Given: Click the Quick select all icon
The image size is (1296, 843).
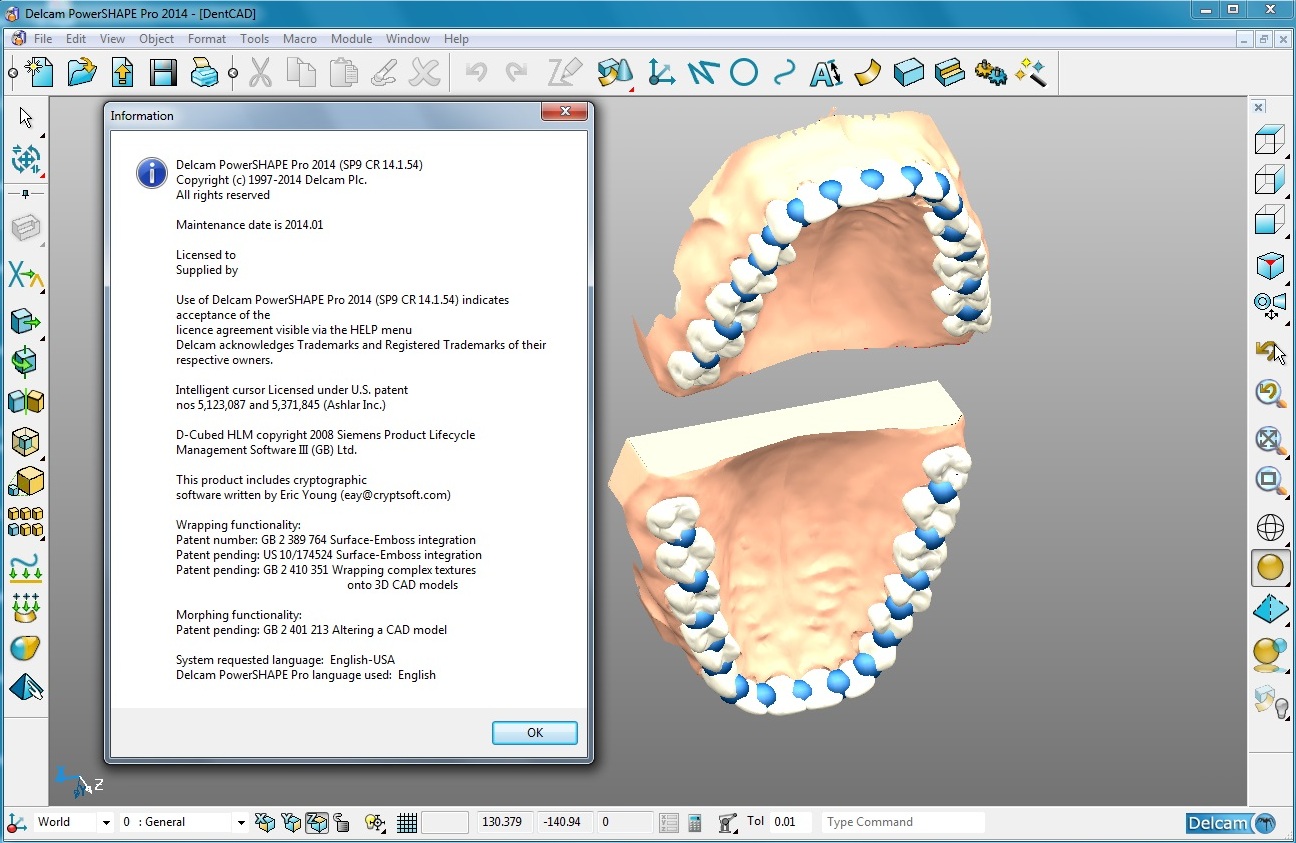Looking at the screenshot, I should coord(25,159).
